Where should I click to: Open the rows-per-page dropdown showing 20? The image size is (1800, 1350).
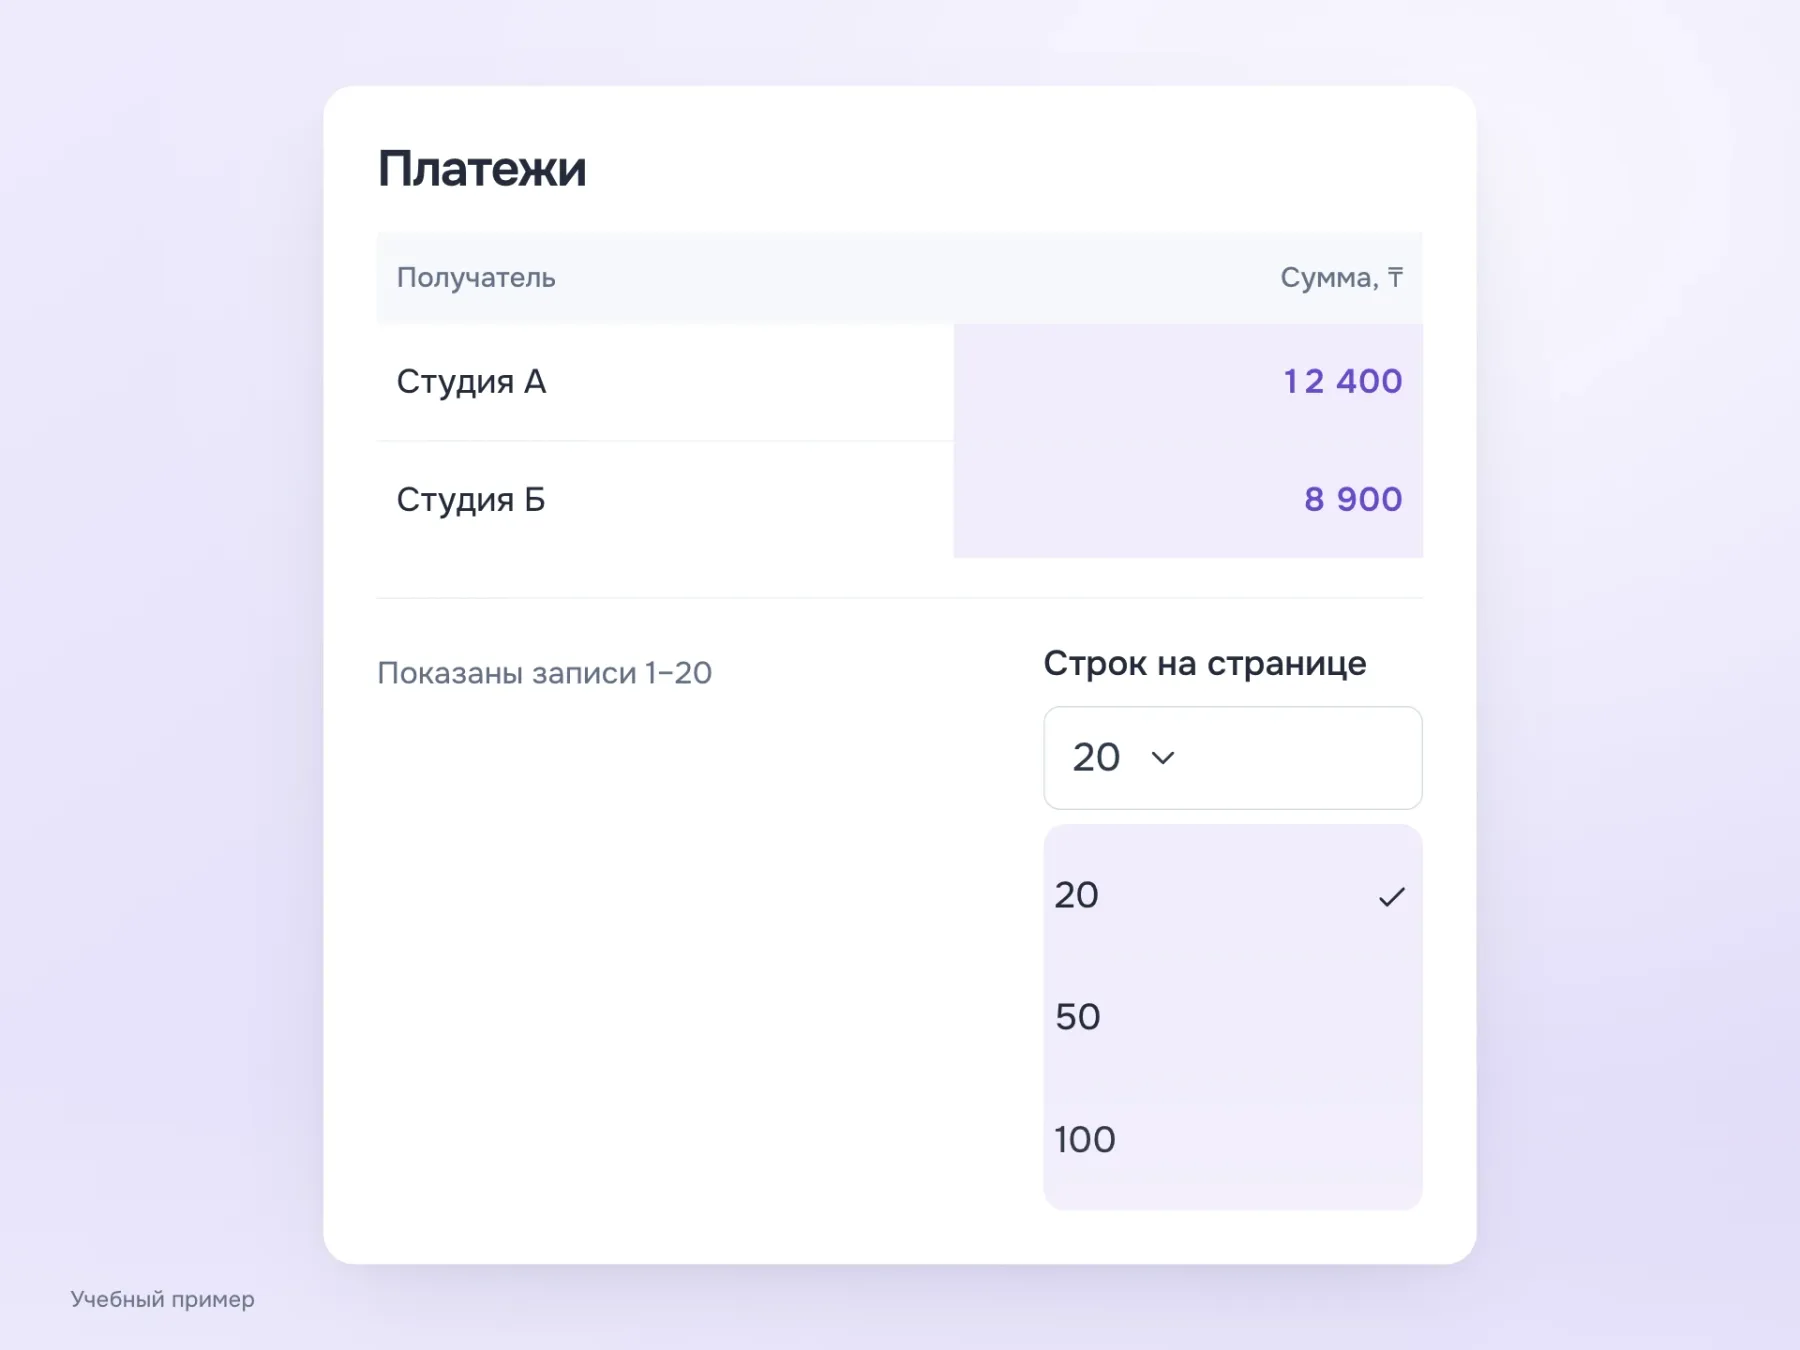[x=1232, y=758]
